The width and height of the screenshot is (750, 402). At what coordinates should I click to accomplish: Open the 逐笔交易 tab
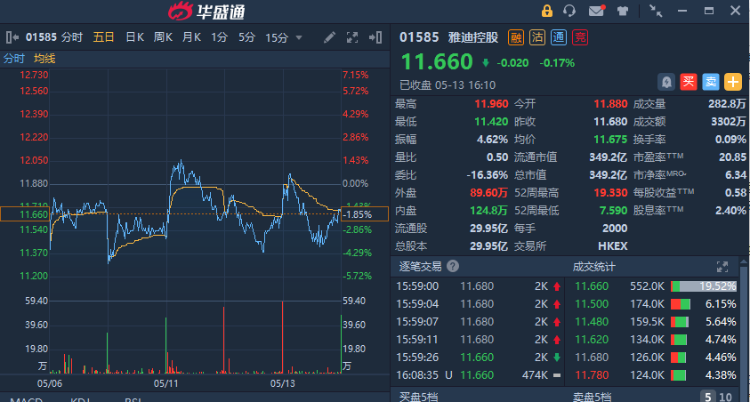[420, 266]
